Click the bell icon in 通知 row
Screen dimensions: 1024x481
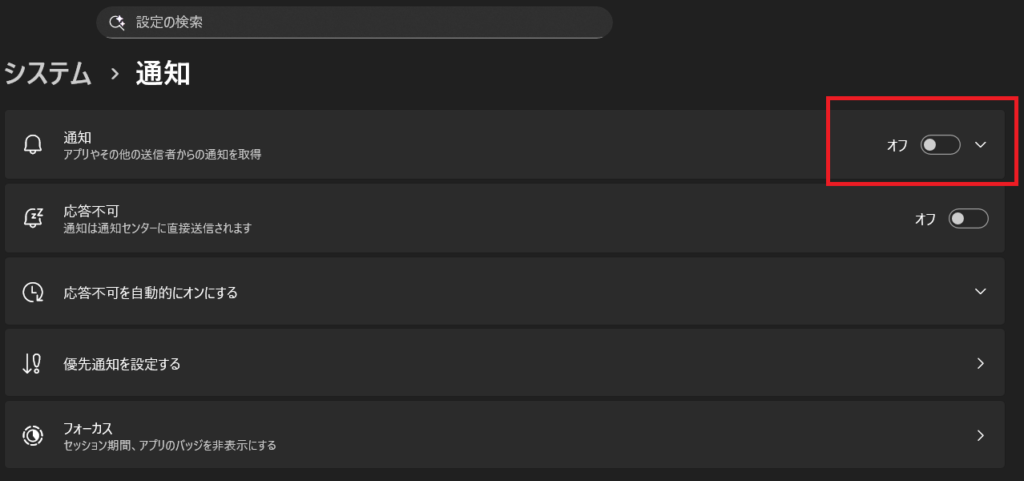point(33,145)
